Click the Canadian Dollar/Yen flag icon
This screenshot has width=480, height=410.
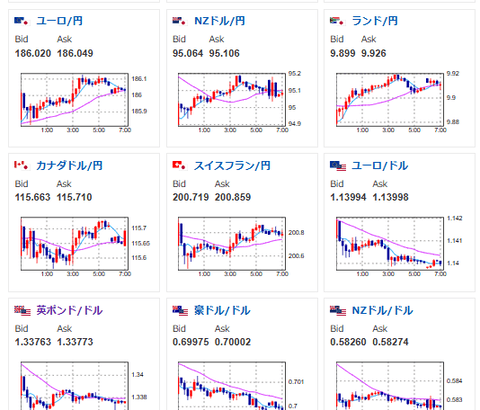[22, 165]
